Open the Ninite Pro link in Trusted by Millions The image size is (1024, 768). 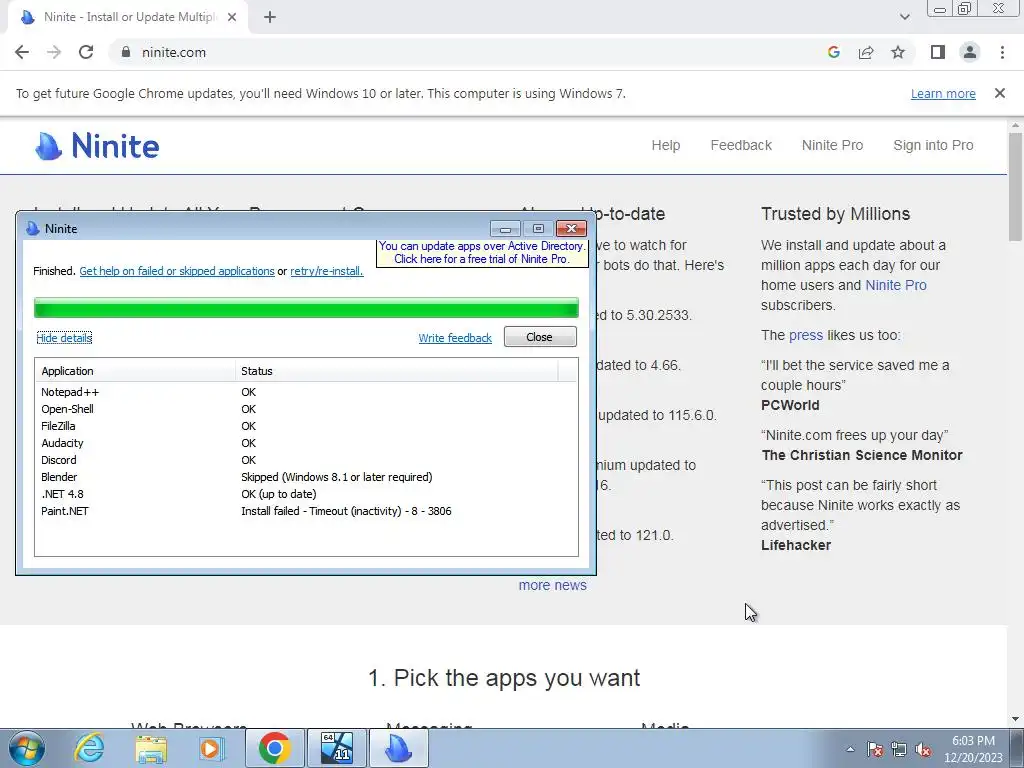click(x=896, y=285)
